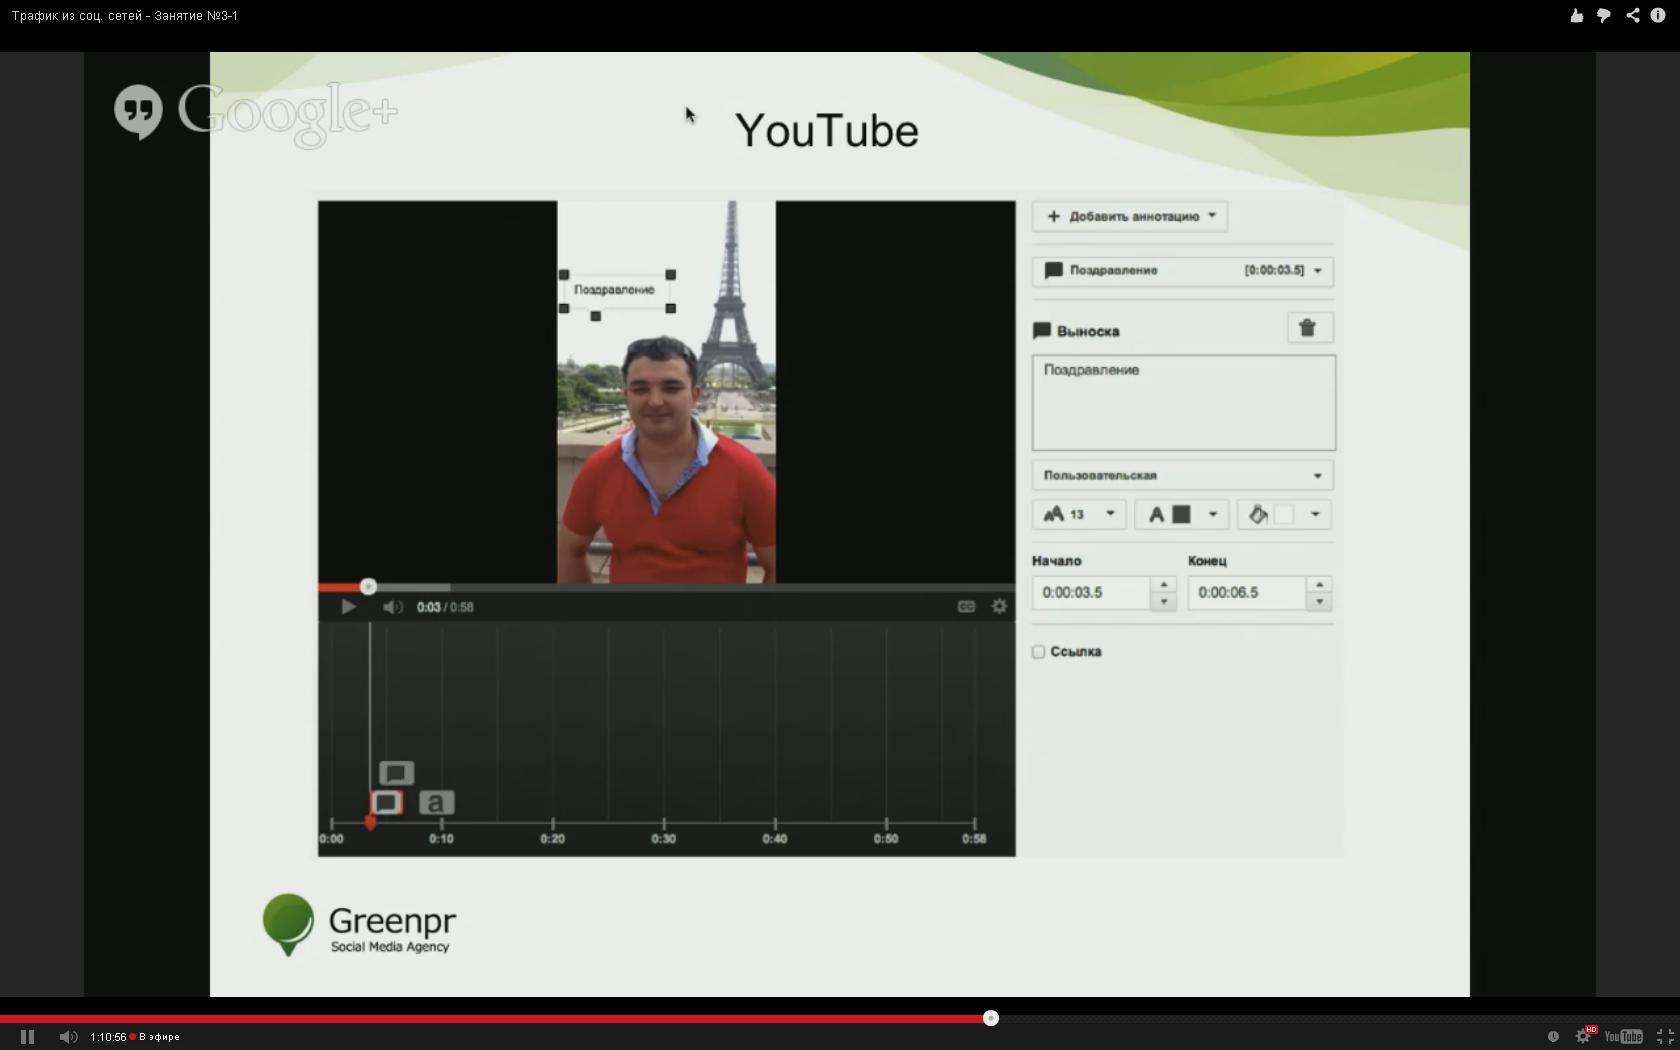Click the red playback progress bar handle
The width and height of the screenshot is (1680, 1050).
click(990, 1018)
